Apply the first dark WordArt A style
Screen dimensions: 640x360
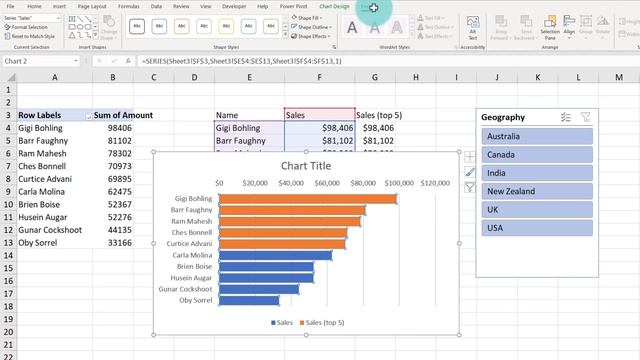(x=352, y=28)
